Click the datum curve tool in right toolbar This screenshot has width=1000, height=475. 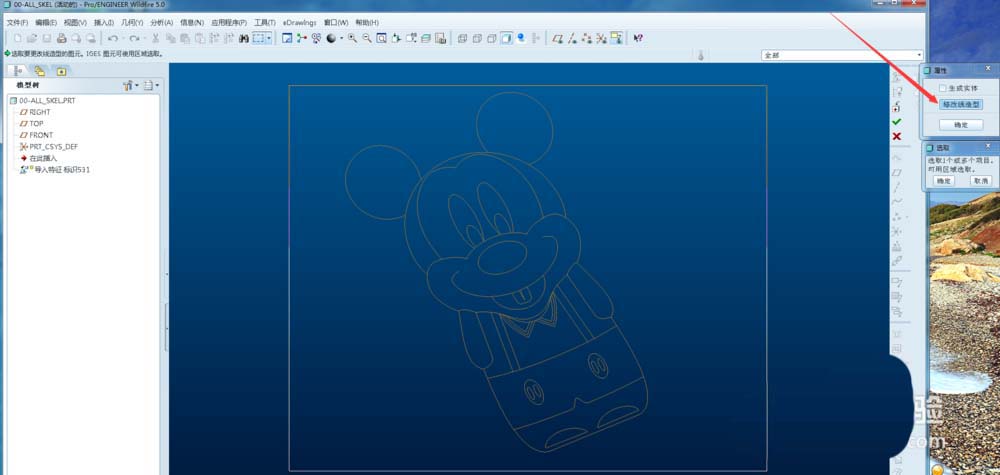[897, 202]
